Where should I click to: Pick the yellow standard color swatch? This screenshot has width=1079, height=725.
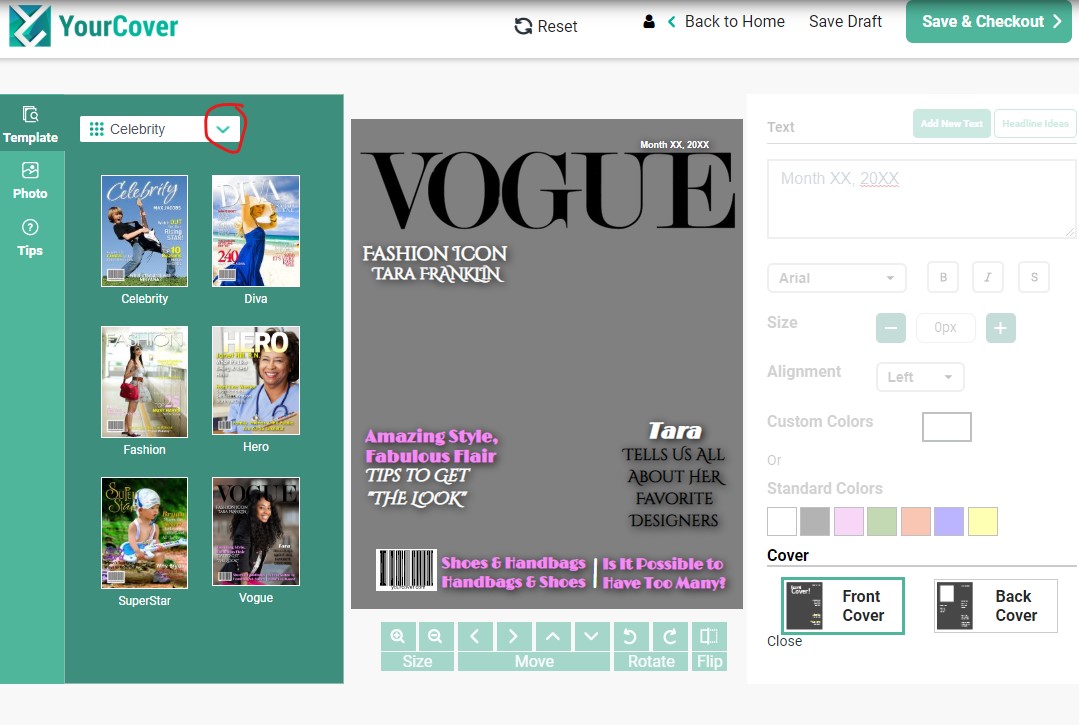983,521
